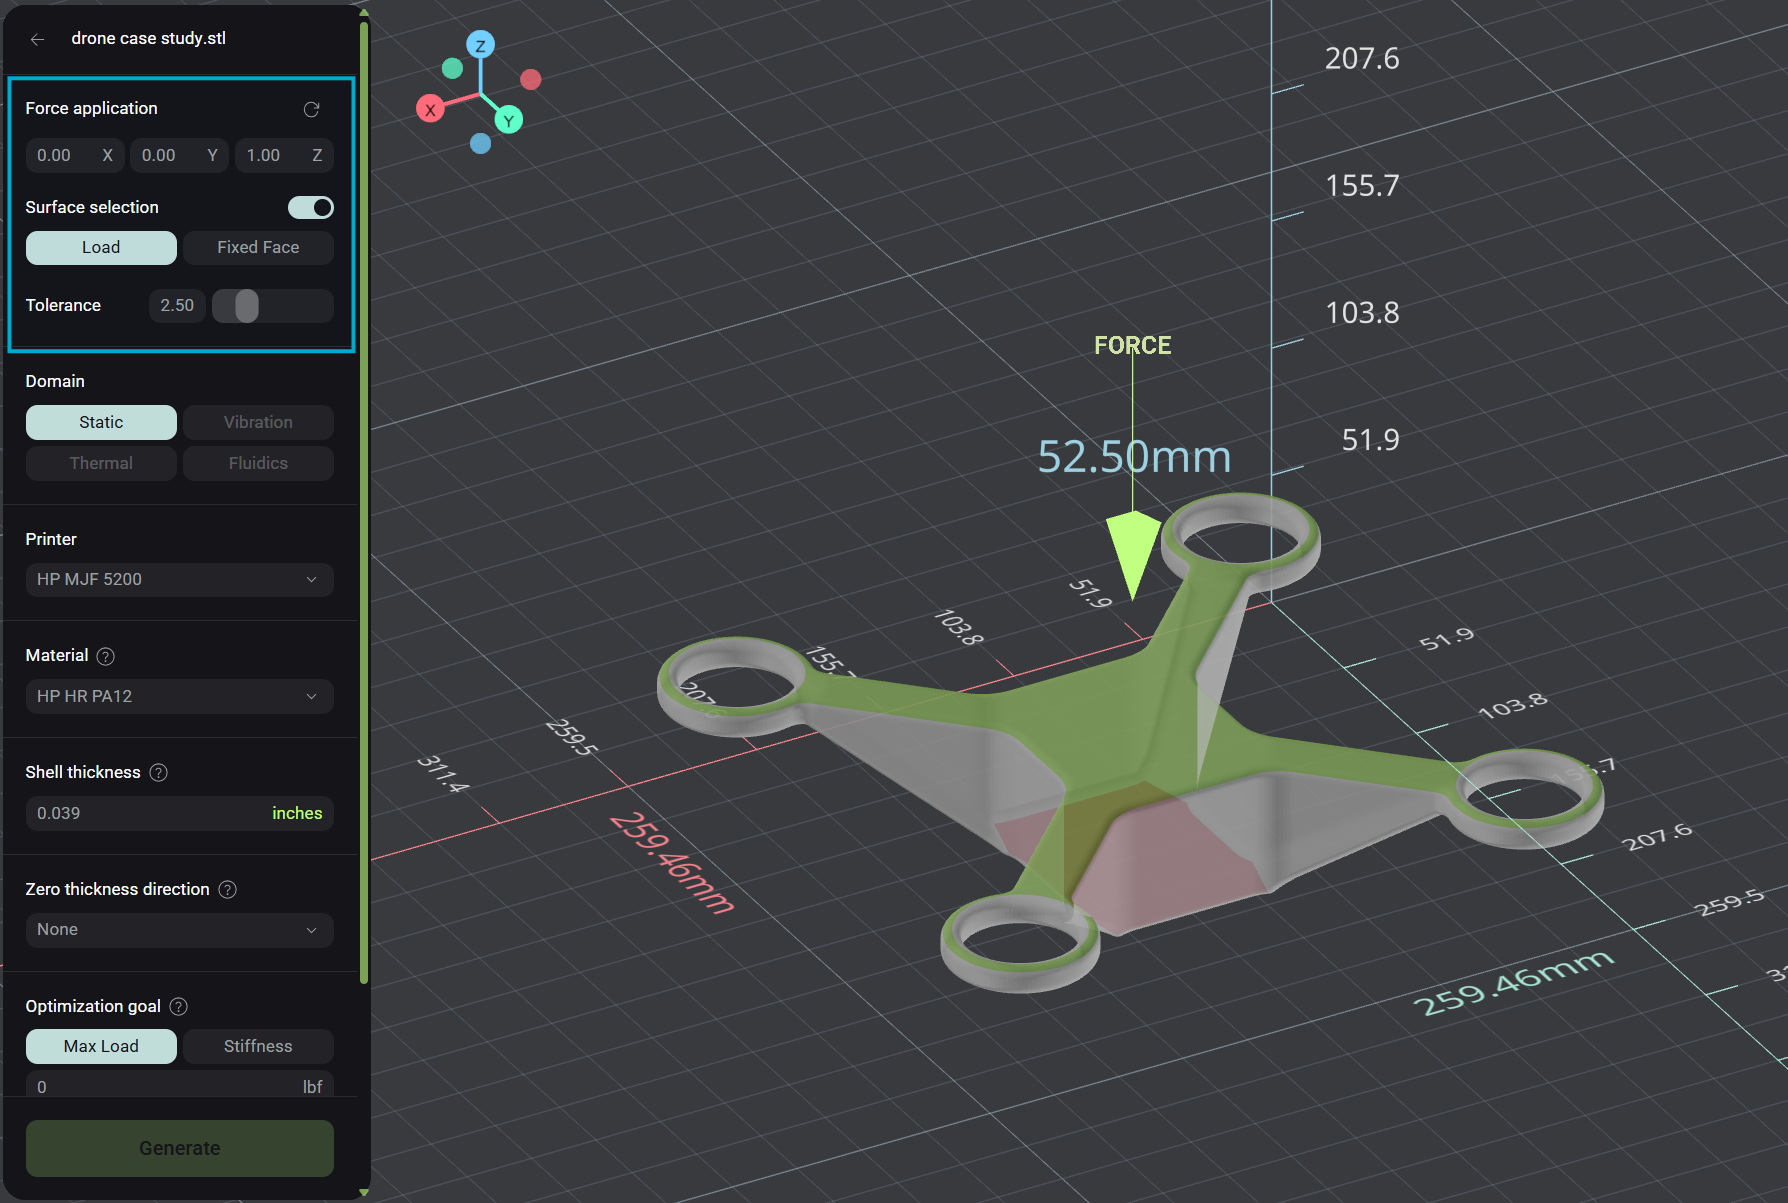The image size is (1788, 1203).
Task: Click the Y axis gizmo handle
Action: coord(508,120)
